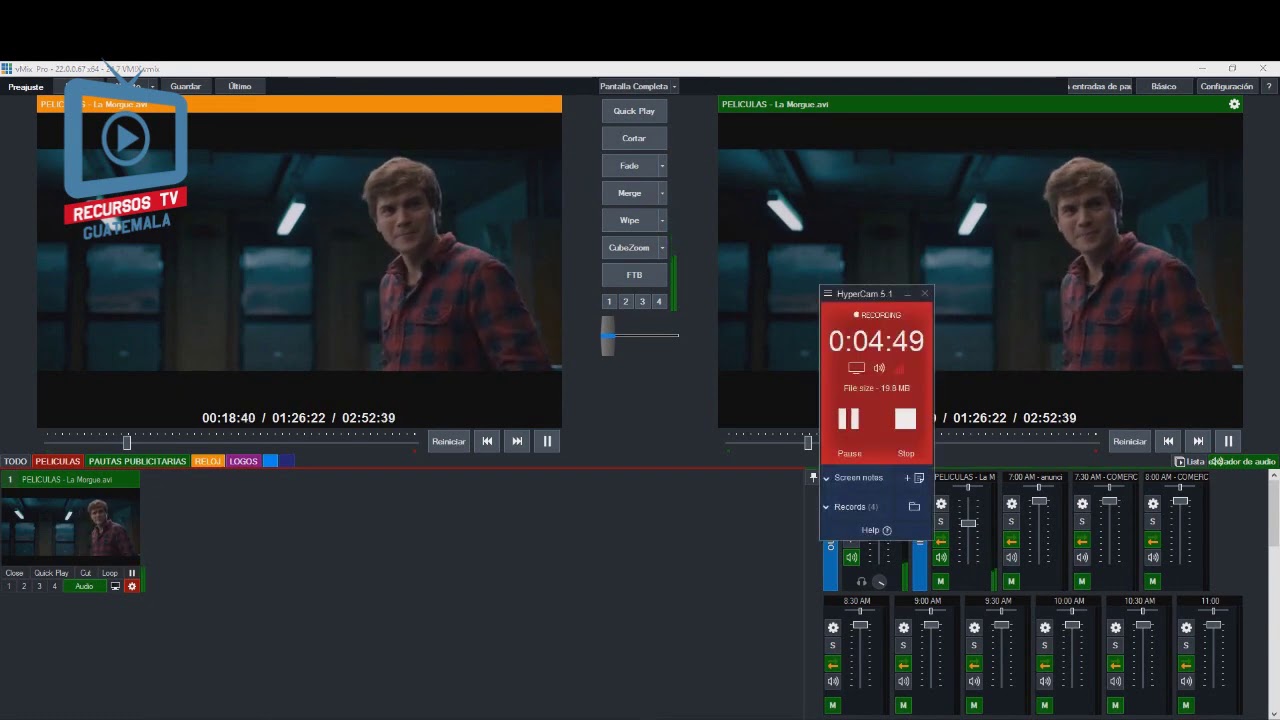
Task: Open the CubeZoom transition dropdown arrow
Action: 662,248
